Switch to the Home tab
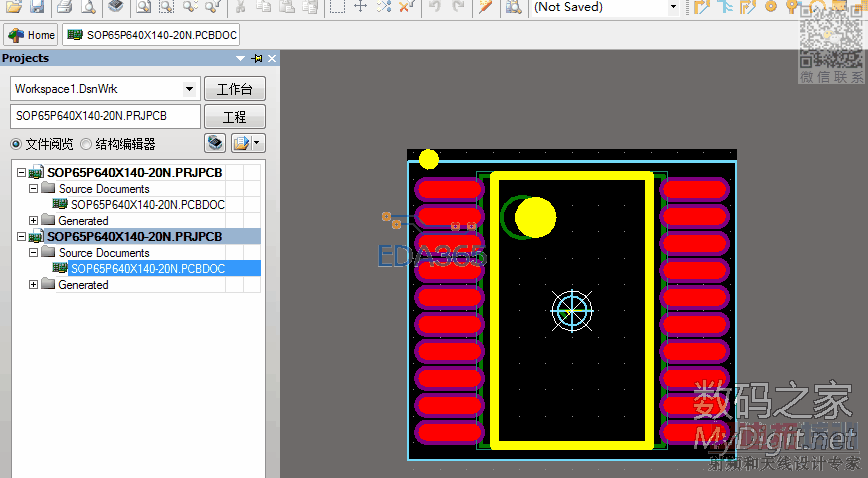The width and height of the screenshot is (868, 478). tap(32, 35)
